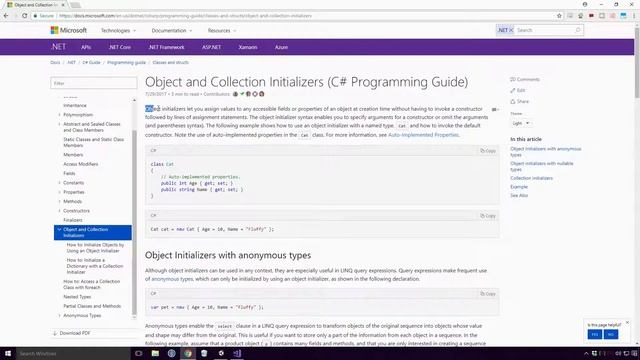Open Visual Studio from the taskbar

[237, 353]
